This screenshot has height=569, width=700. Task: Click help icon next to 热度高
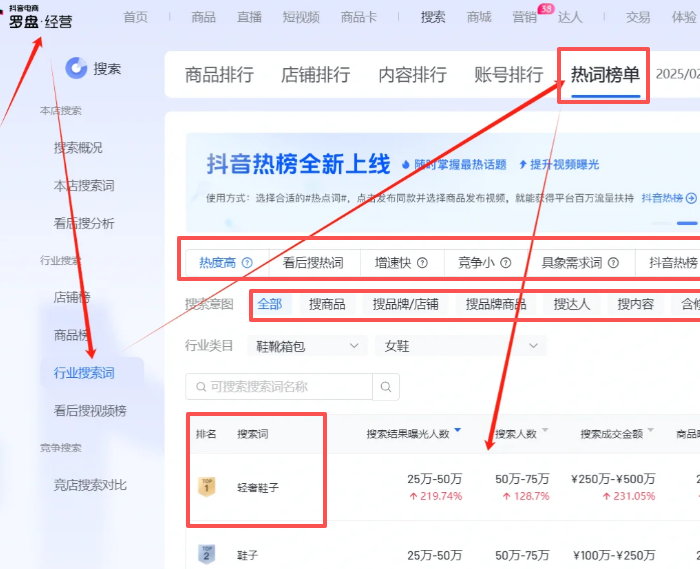coord(247,263)
